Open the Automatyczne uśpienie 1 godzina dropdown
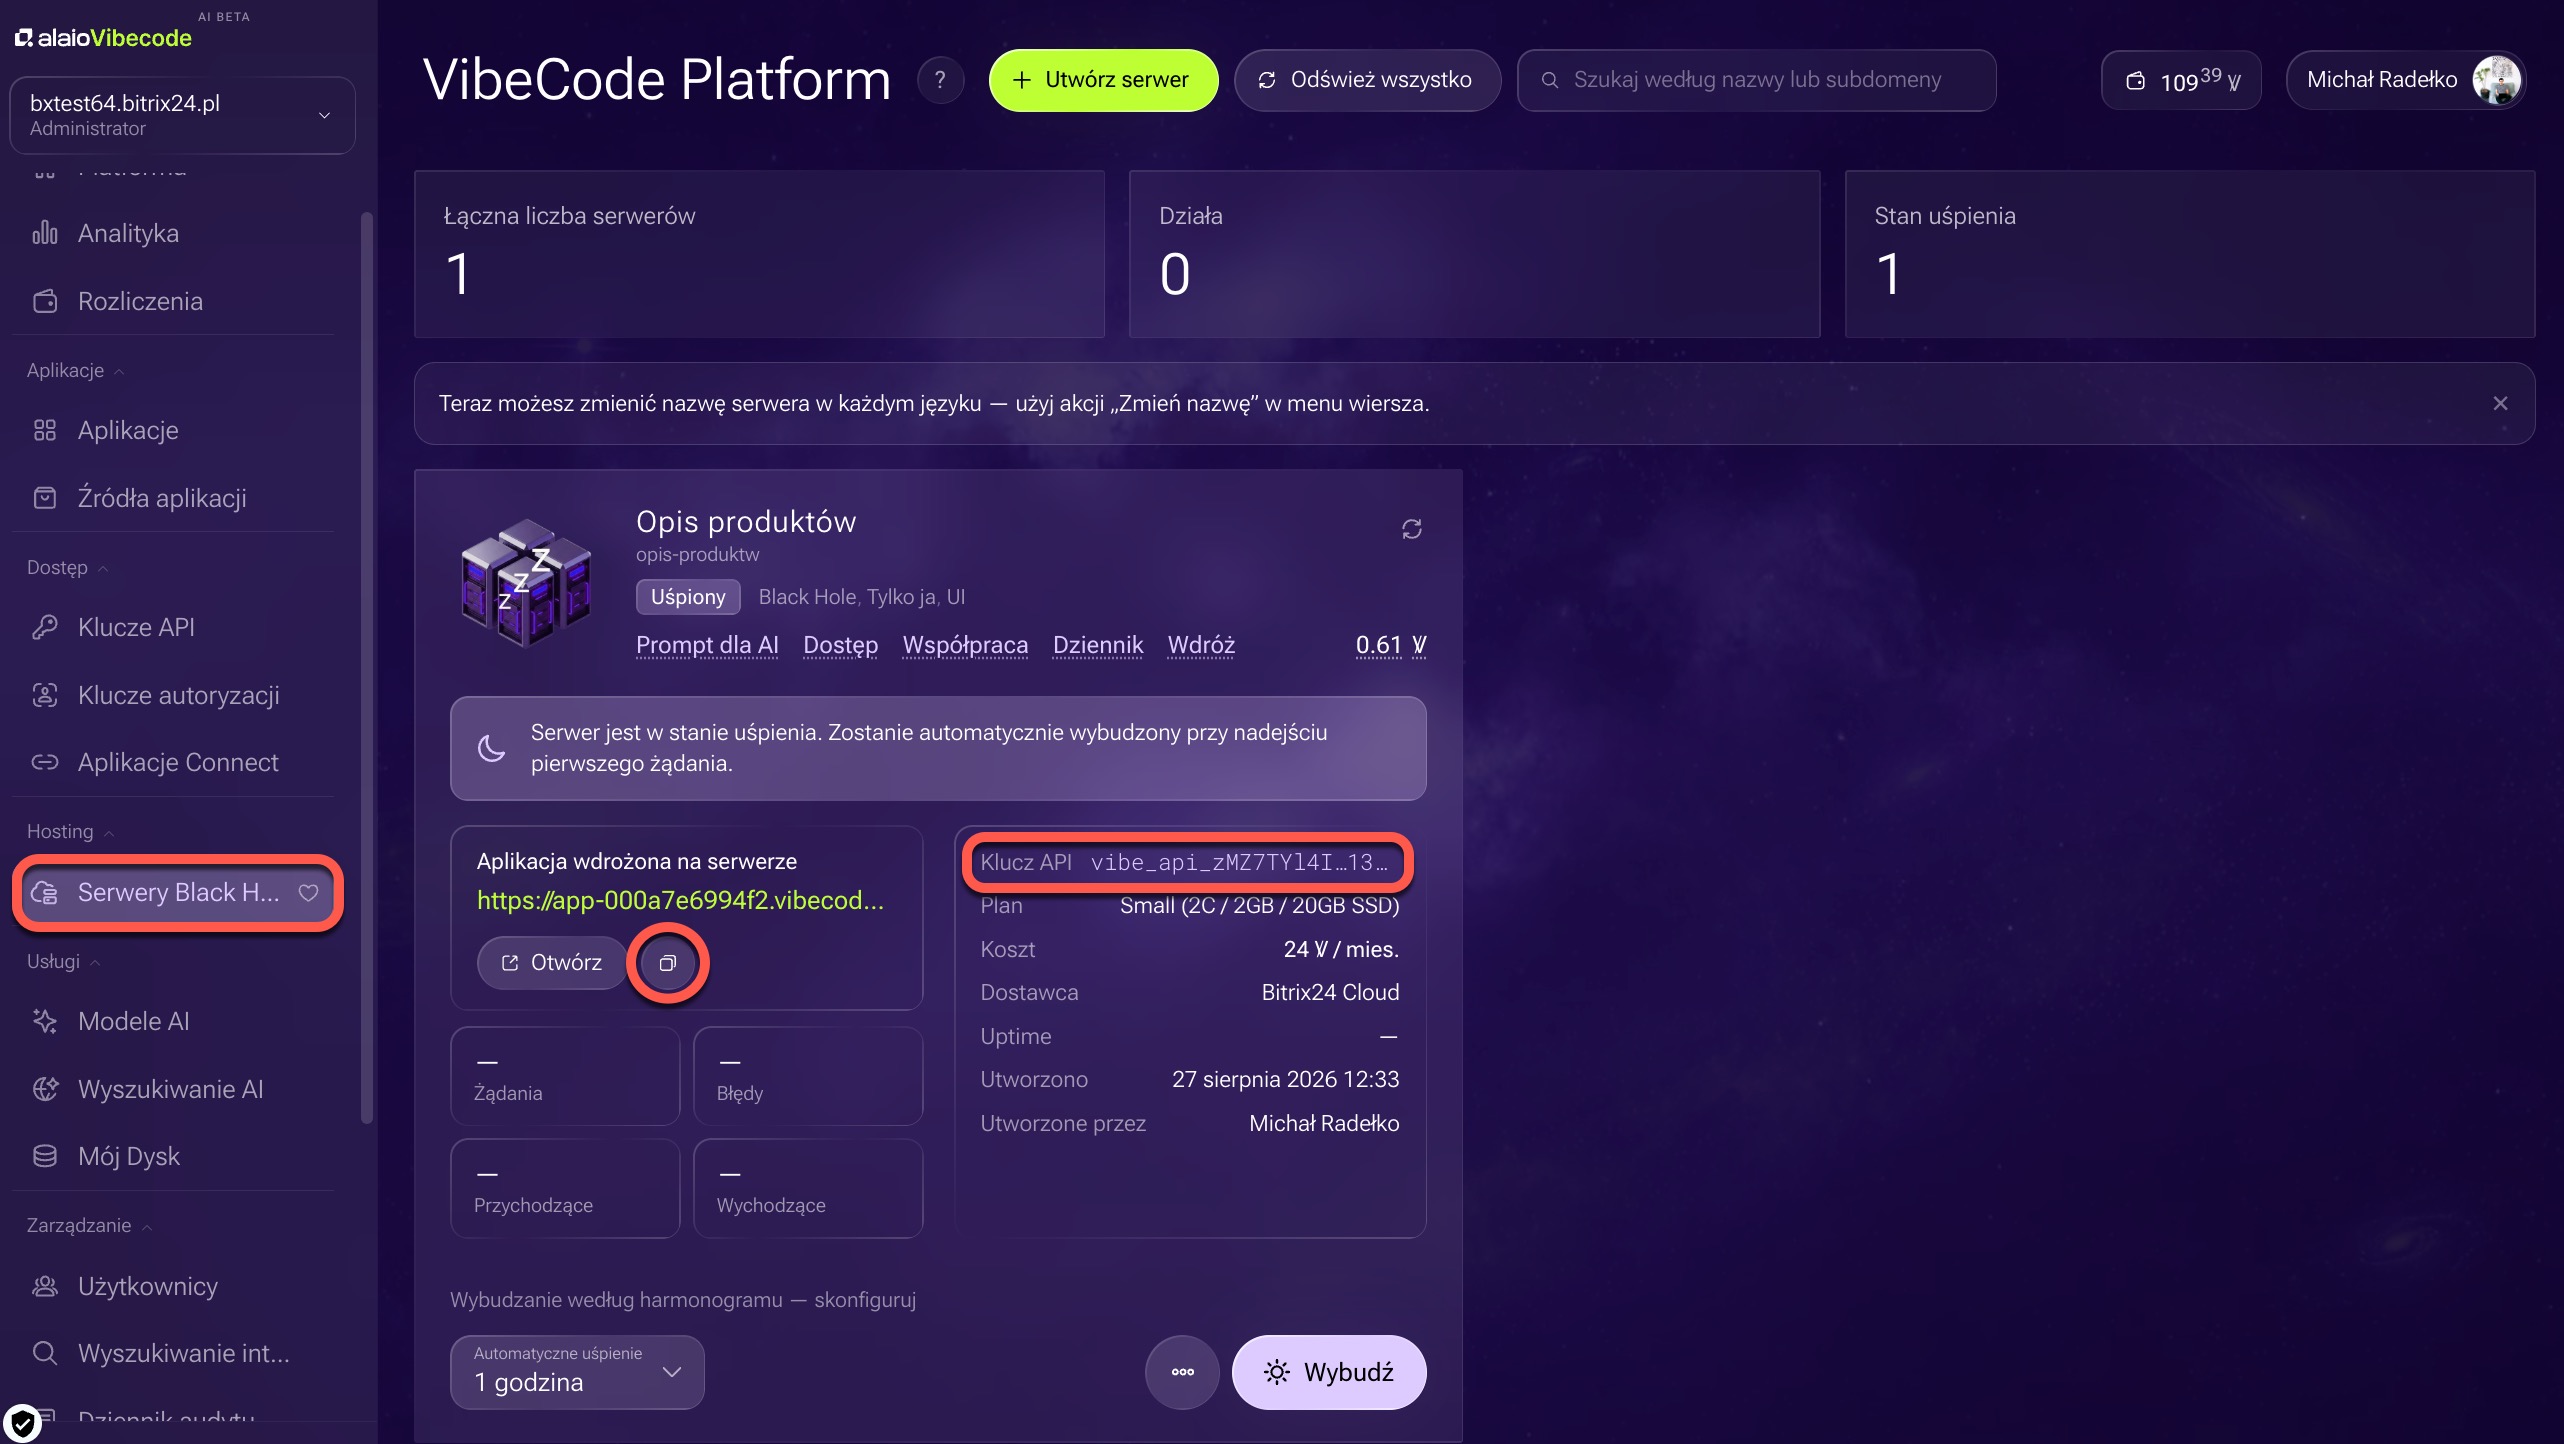Screen dimensions: 2564x1444 click(x=577, y=1372)
